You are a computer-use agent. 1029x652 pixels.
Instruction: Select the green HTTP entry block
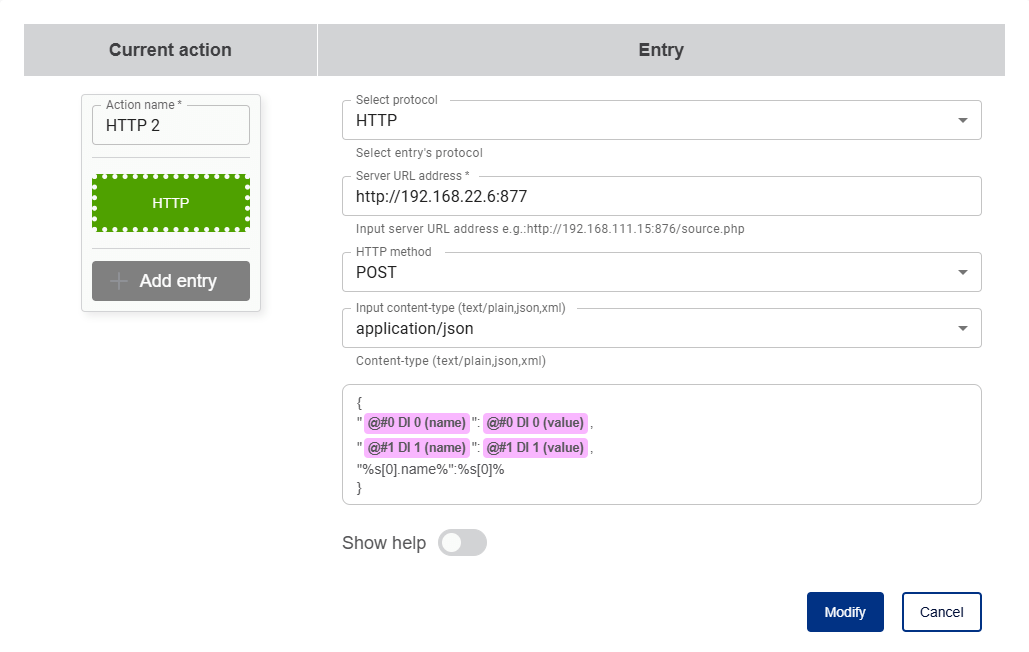[x=170, y=203]
